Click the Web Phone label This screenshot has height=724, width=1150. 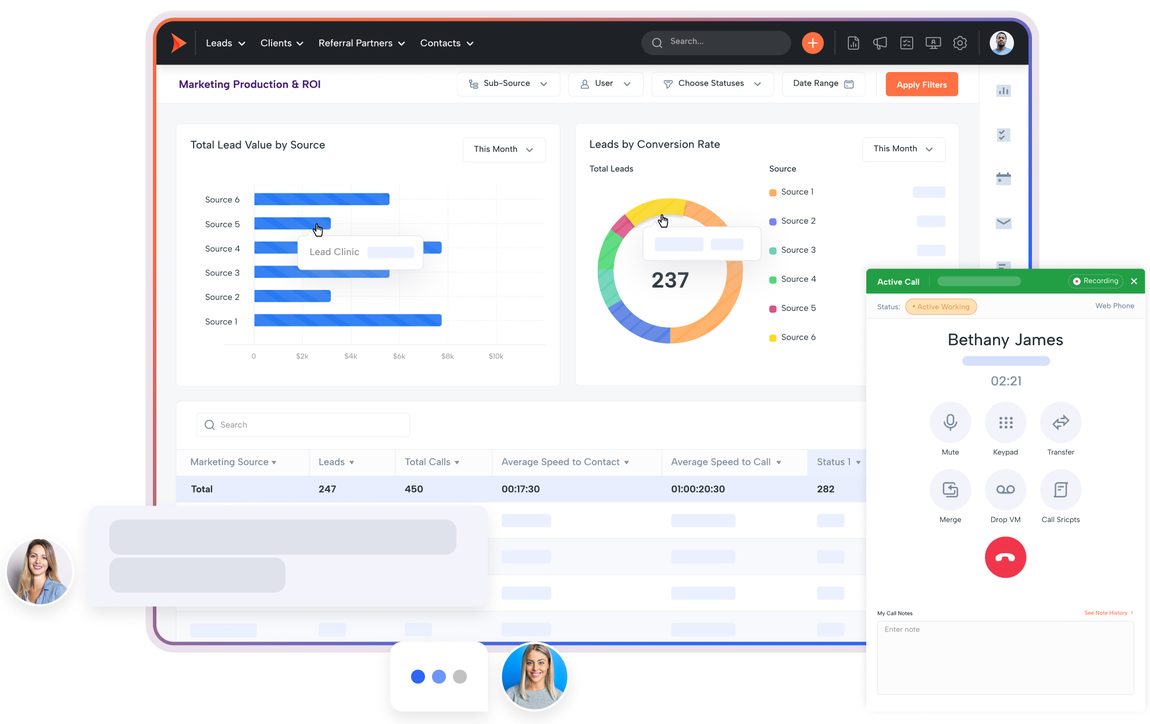click(x=1114, y=306)
